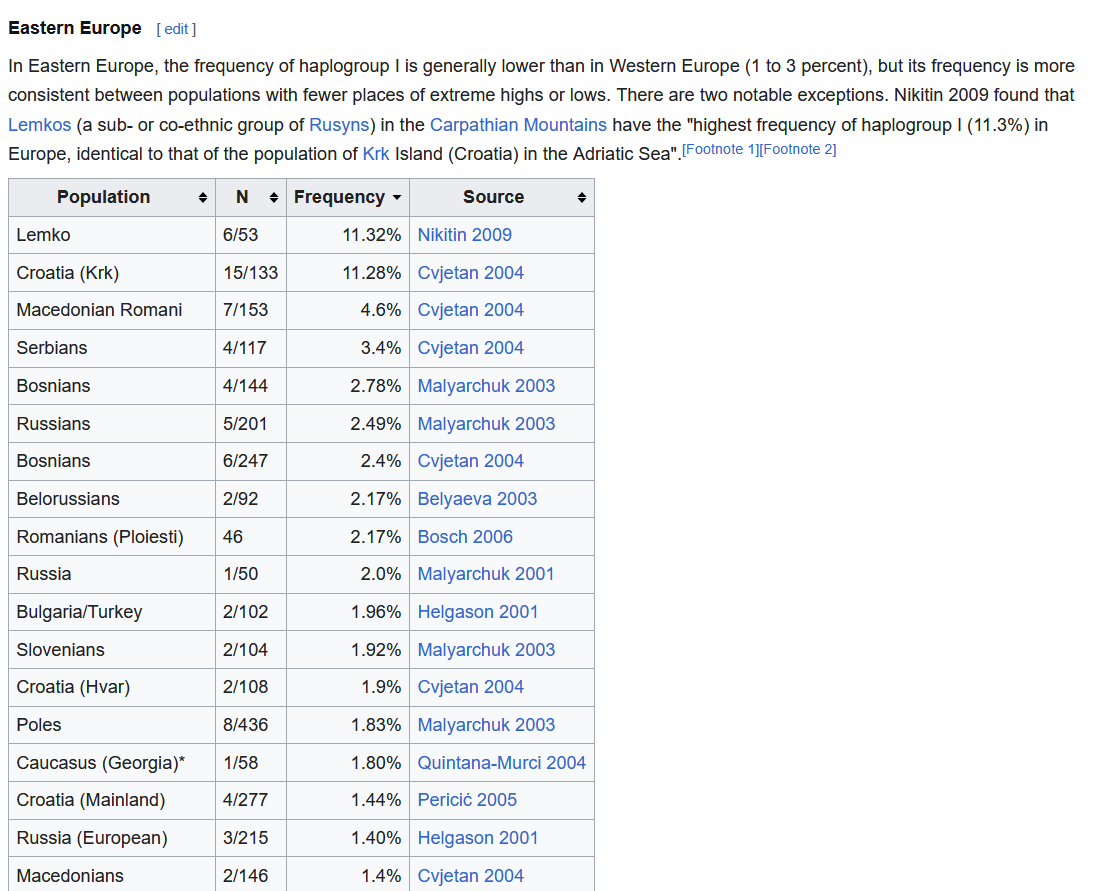Click the 2.49% frequency cell

pyautogui.click(x=348, y=424)
